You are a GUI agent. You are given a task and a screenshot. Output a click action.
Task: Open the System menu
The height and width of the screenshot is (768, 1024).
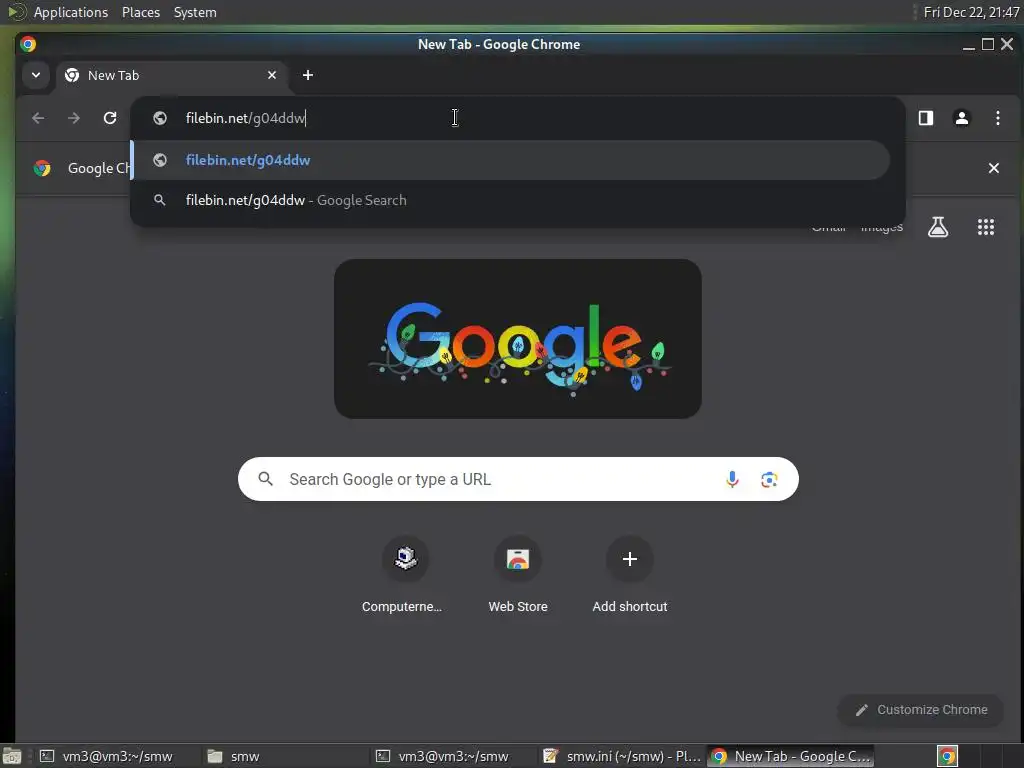point(195,12)
